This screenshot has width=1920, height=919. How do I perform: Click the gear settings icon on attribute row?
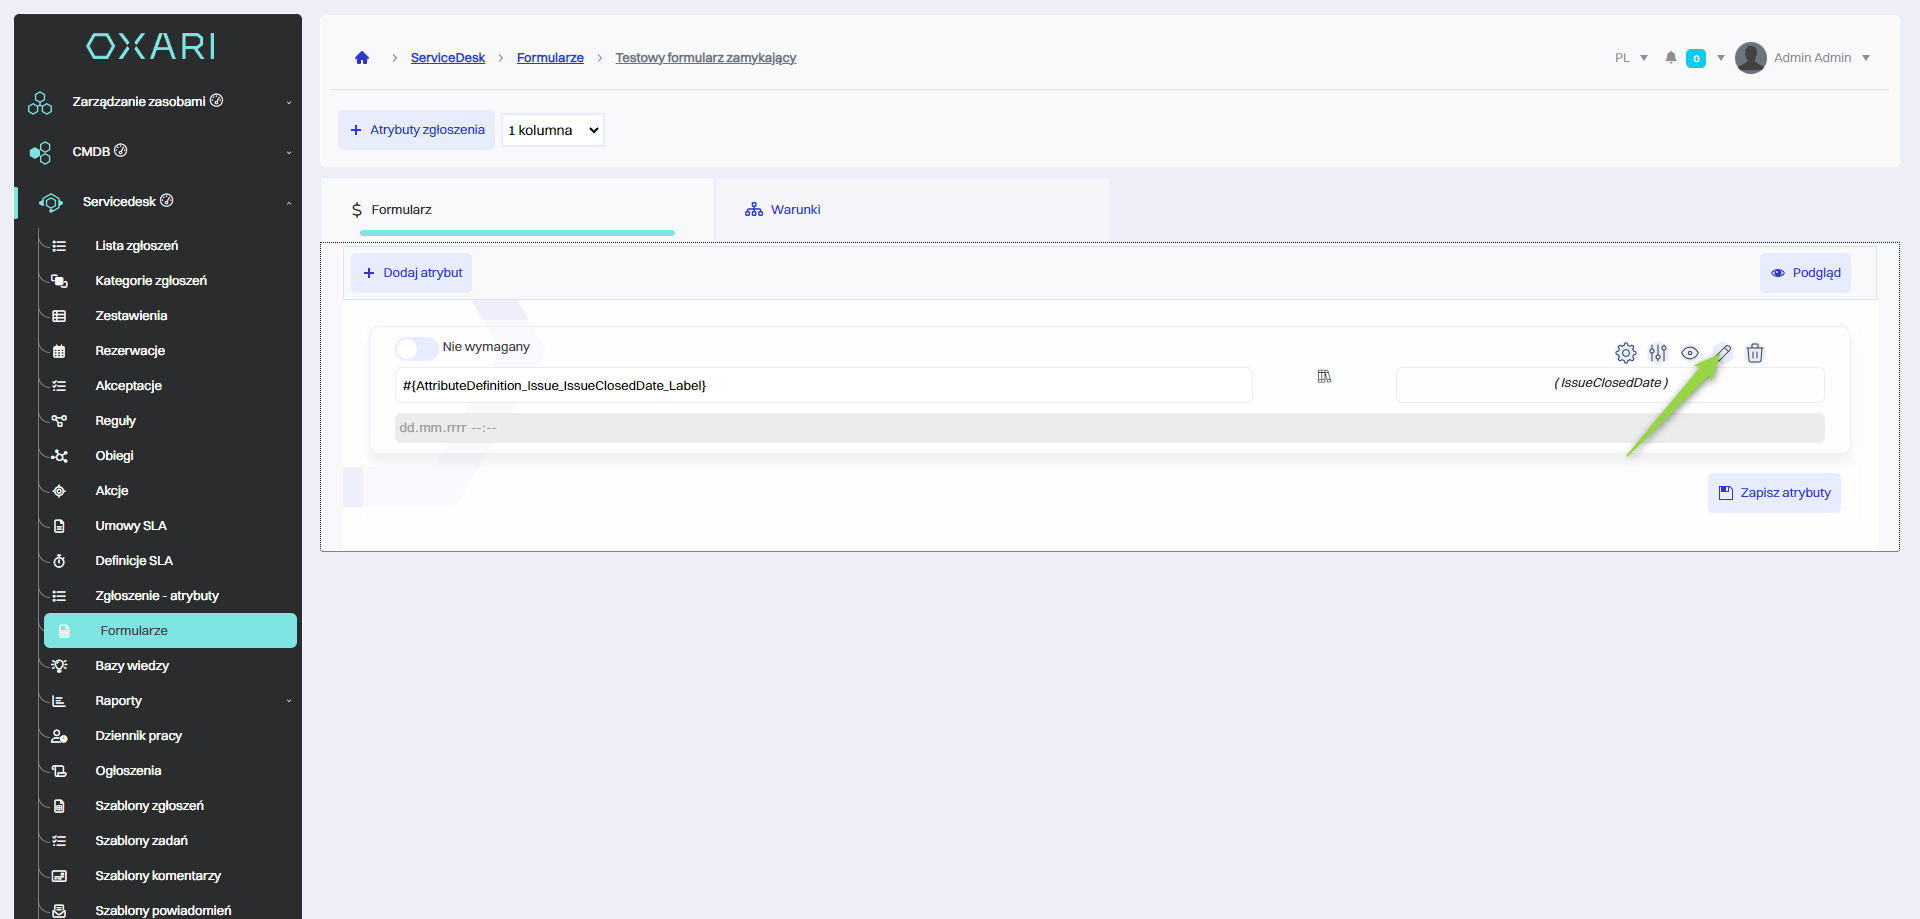coord(1625,353)
